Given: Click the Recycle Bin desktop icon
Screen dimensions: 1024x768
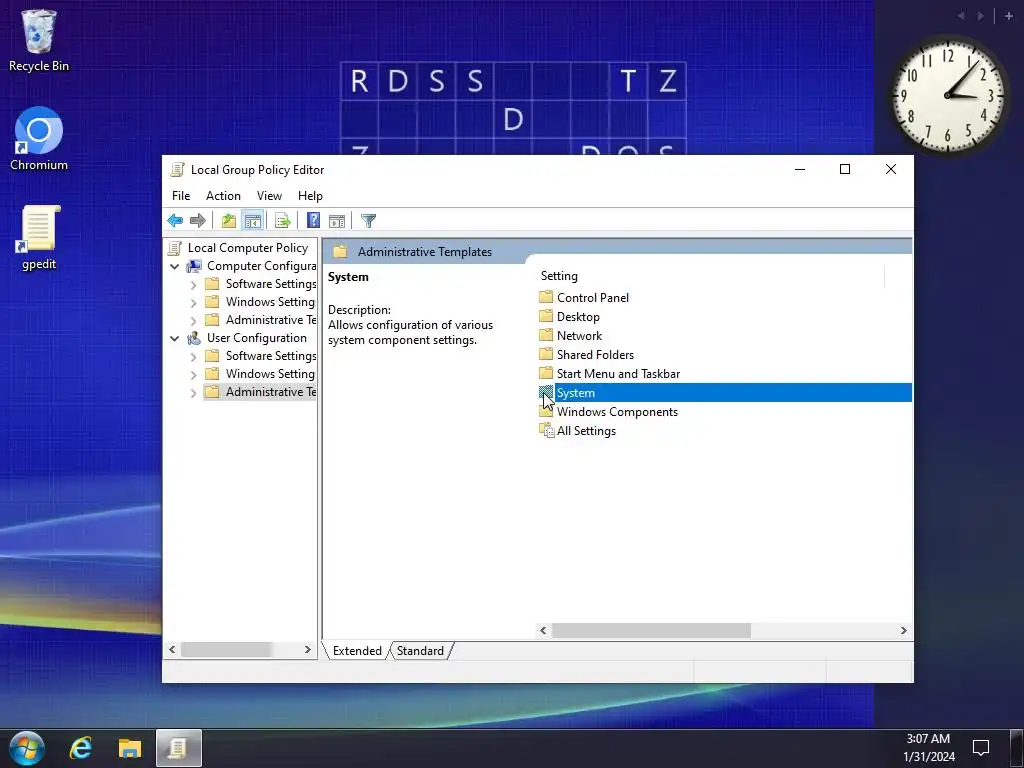Looking at the screenshot, I should 39,40.
